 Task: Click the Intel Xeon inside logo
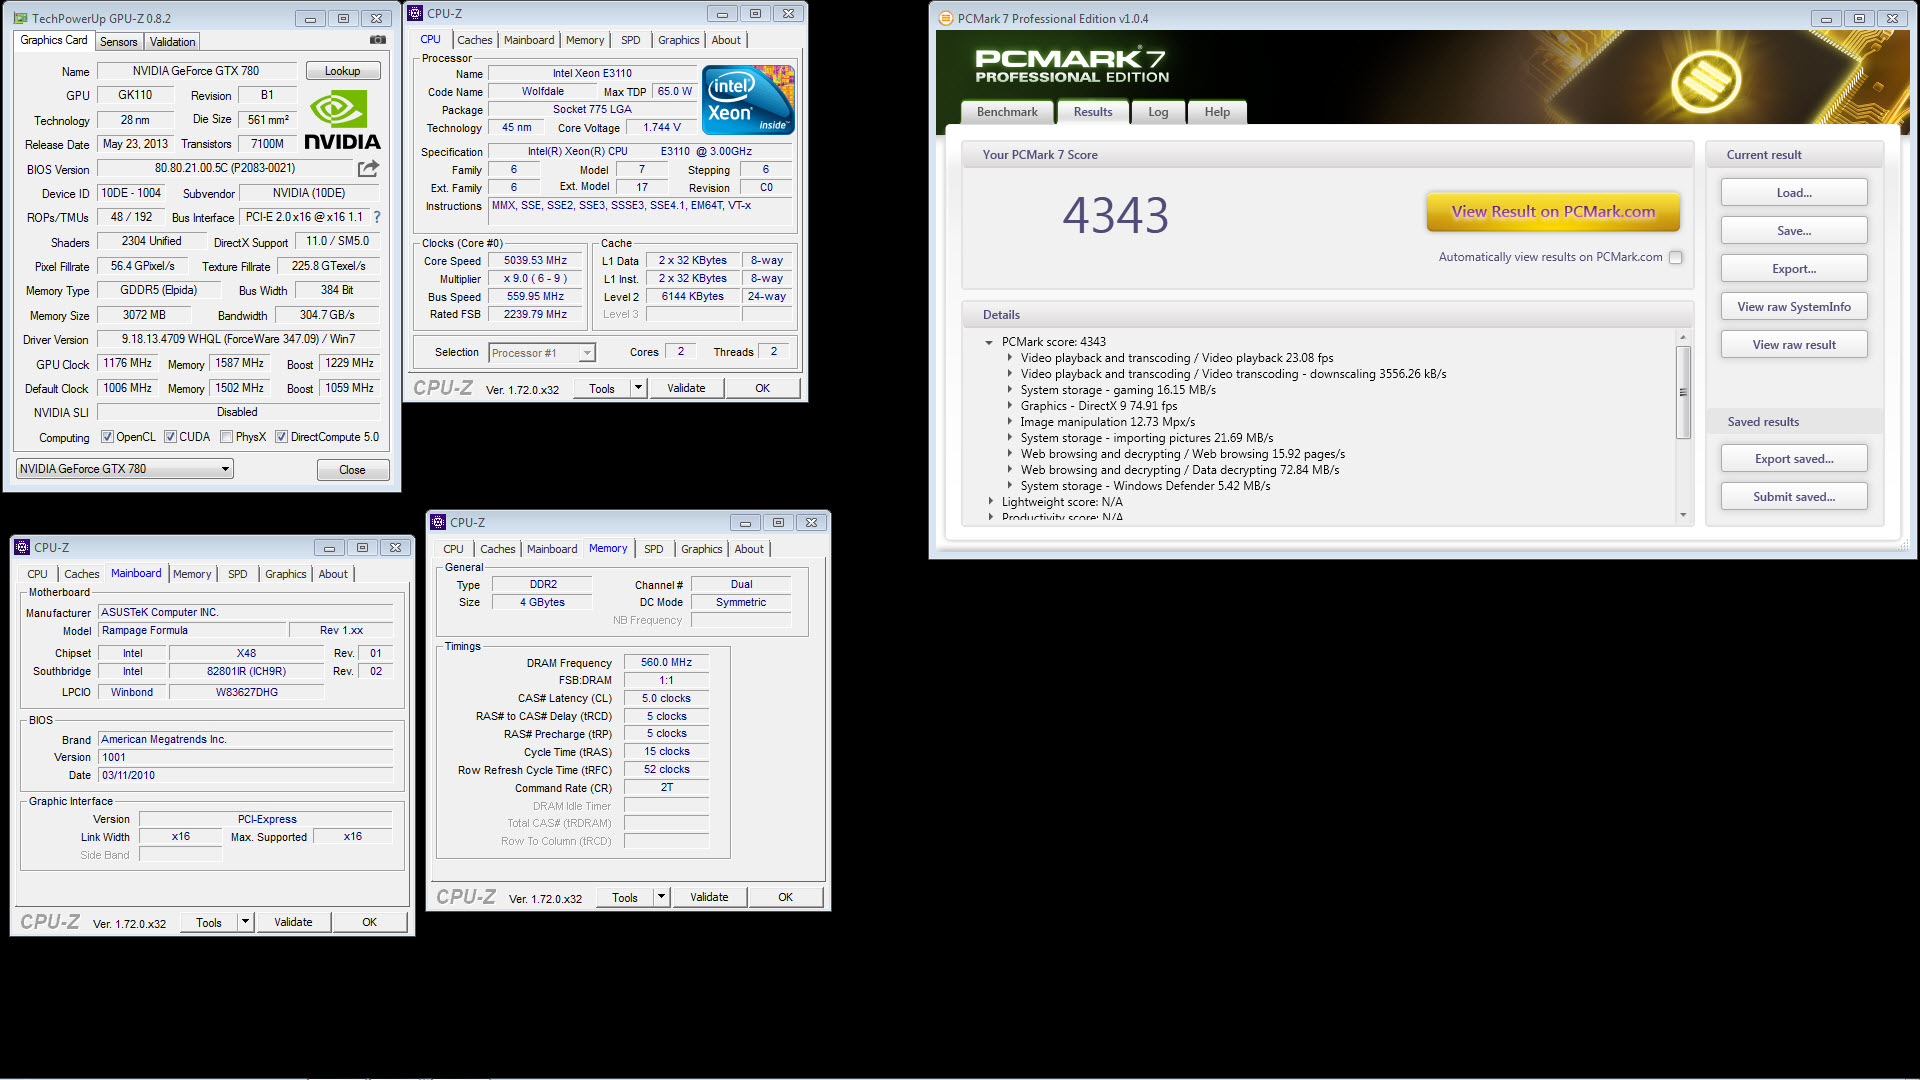(748, 99)
